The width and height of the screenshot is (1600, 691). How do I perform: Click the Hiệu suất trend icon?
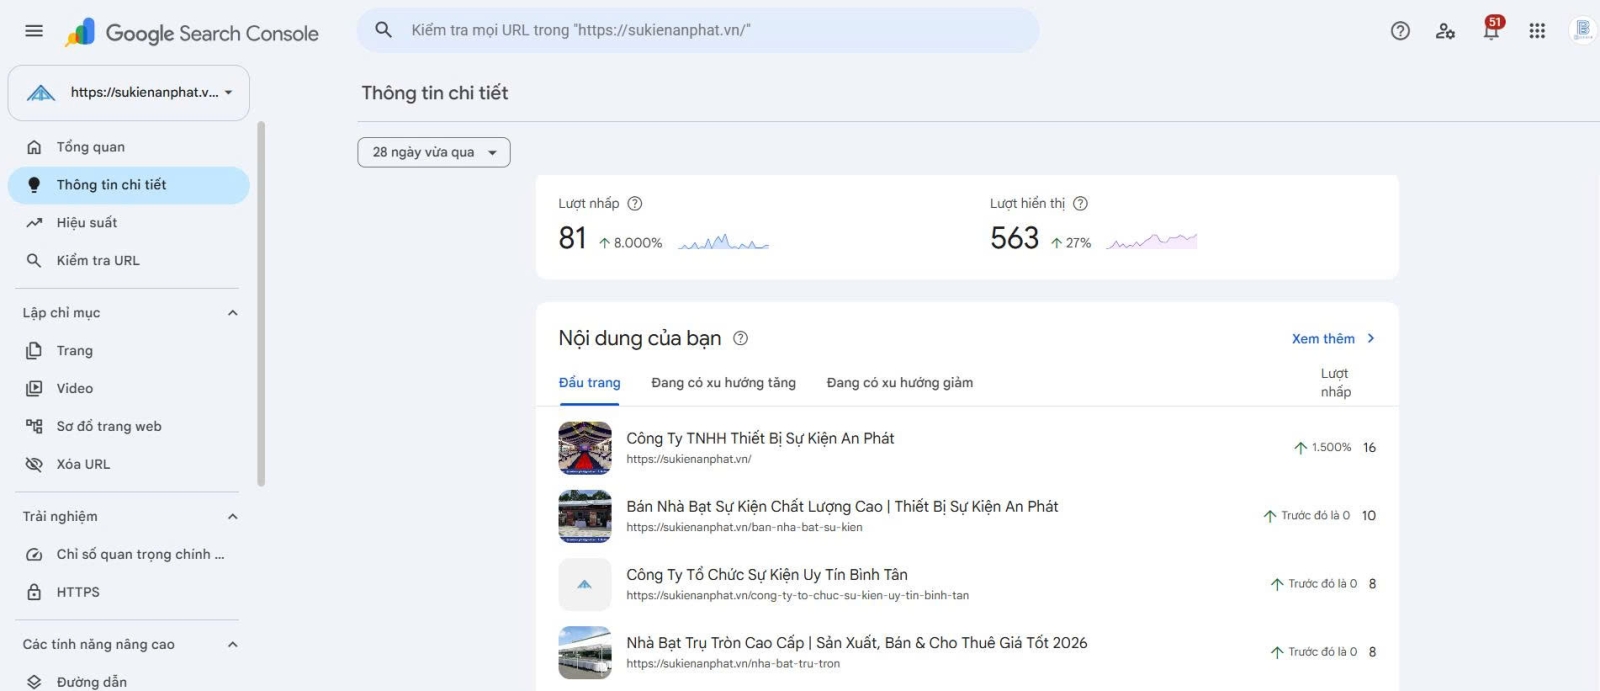(x=34, y=223)
